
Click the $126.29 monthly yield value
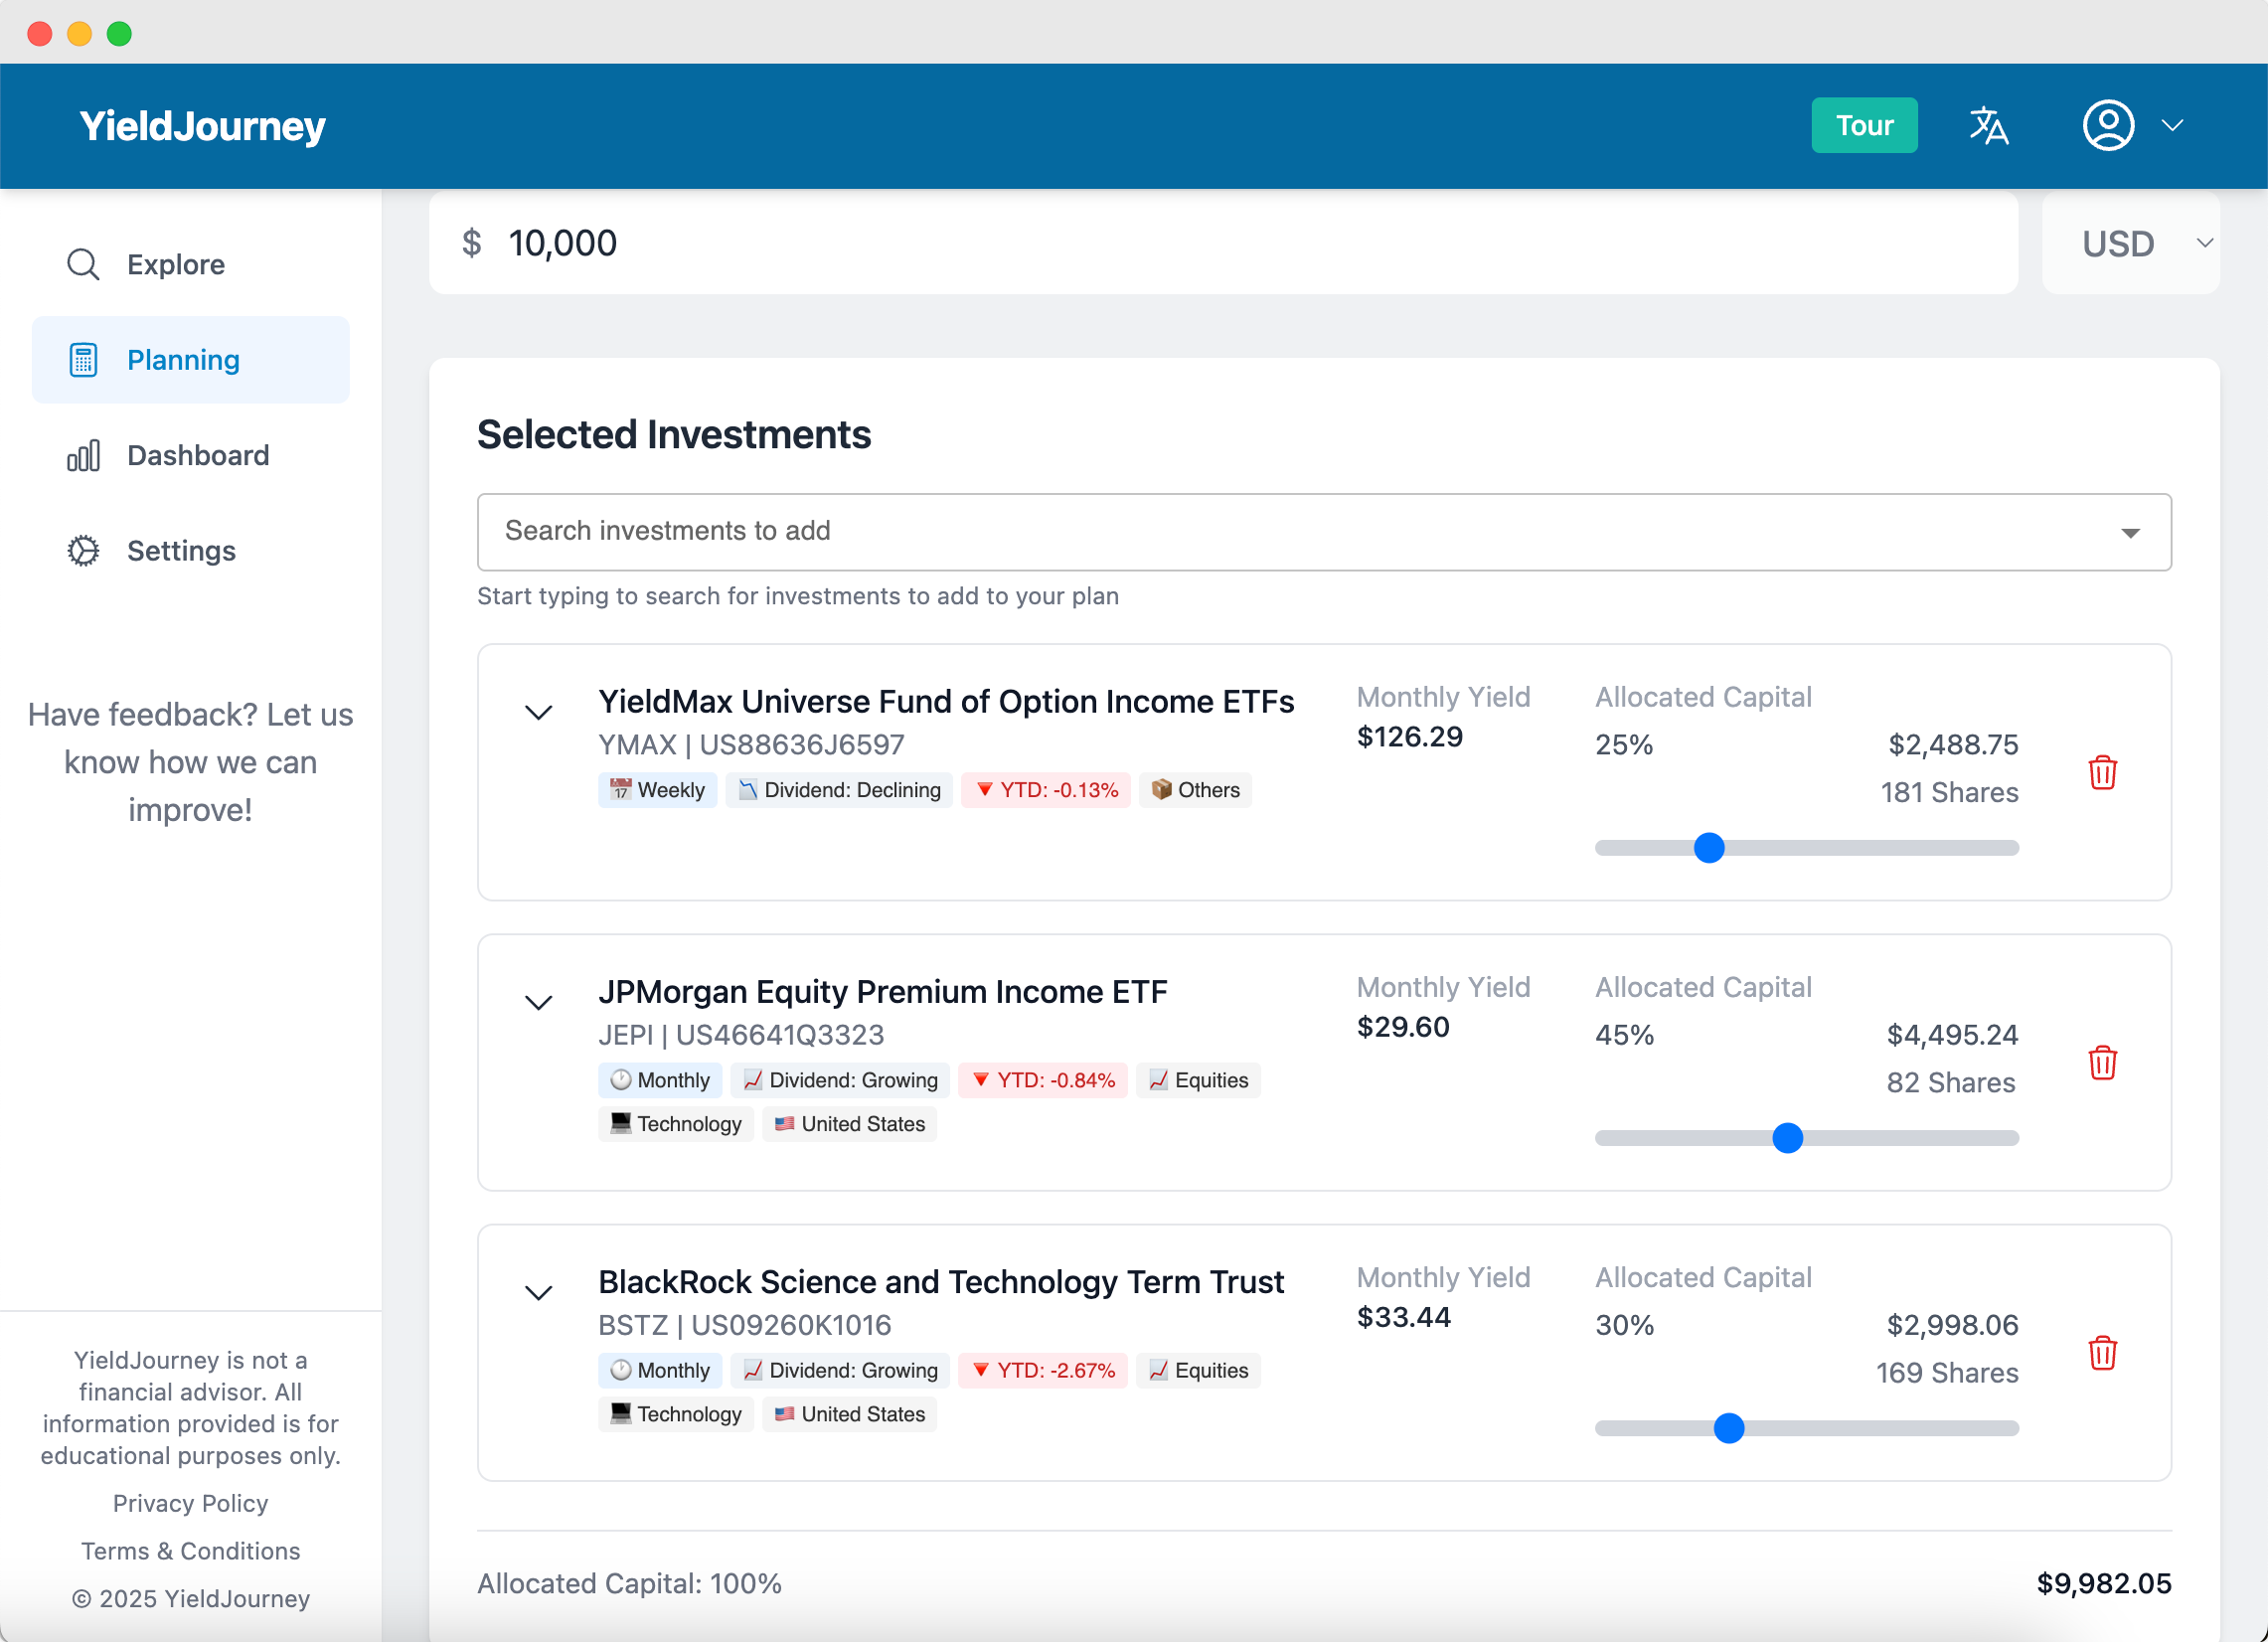(x=1409, y=737)
